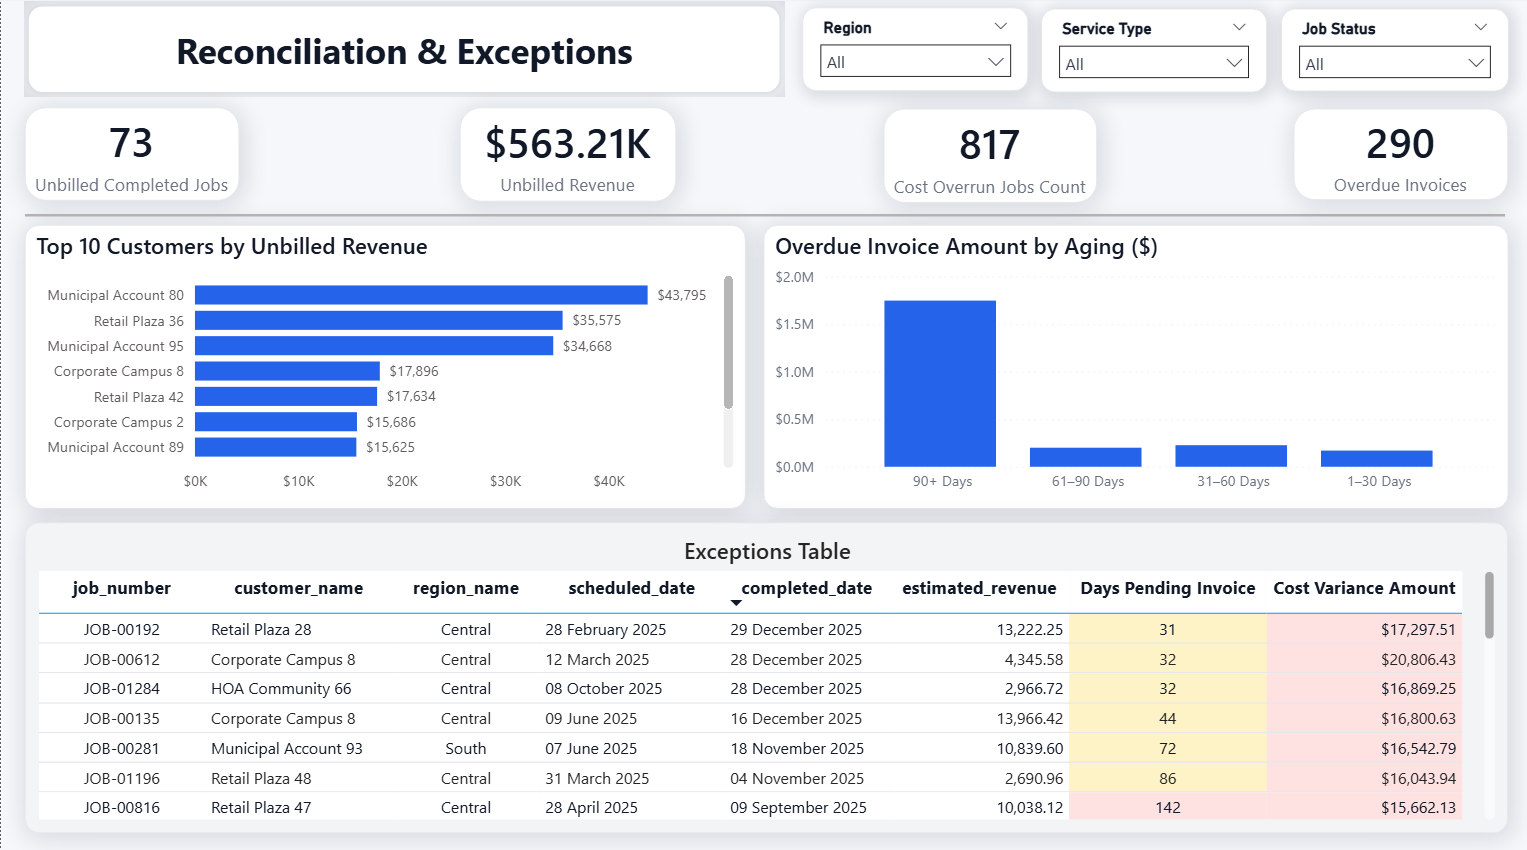Open the Region All dropdown
Screen dimensions: 1527x850
pyautogui.click(x=914, y=61)
